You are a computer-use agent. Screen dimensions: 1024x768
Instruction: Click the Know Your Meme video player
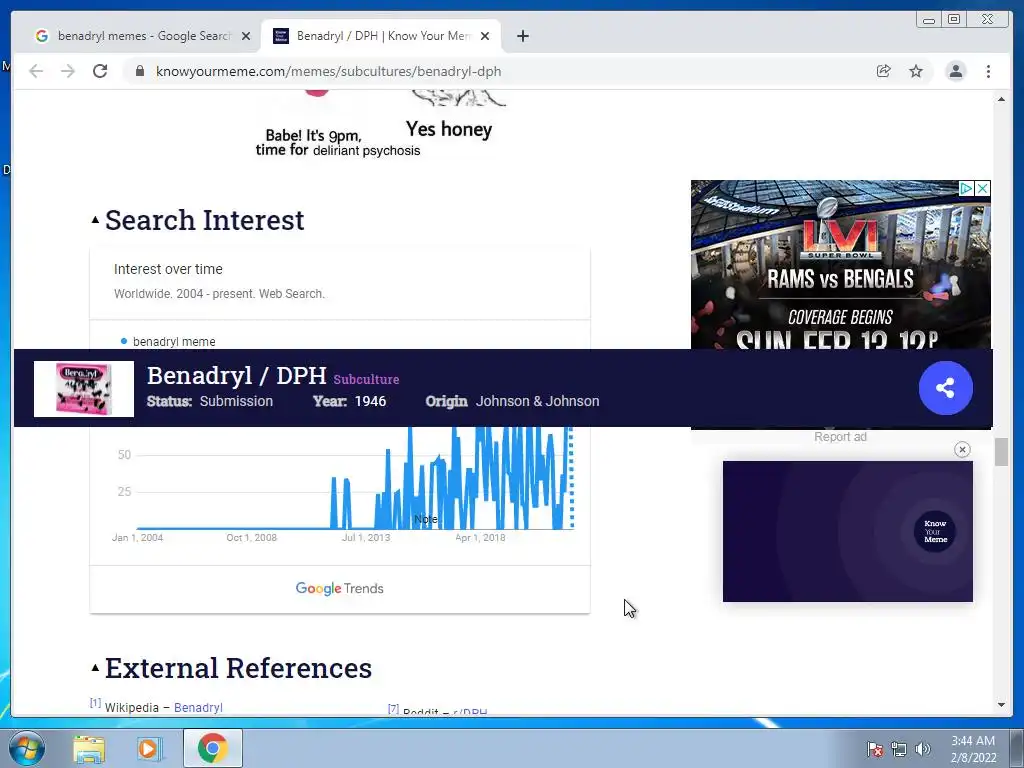click(x=848, y=532)
